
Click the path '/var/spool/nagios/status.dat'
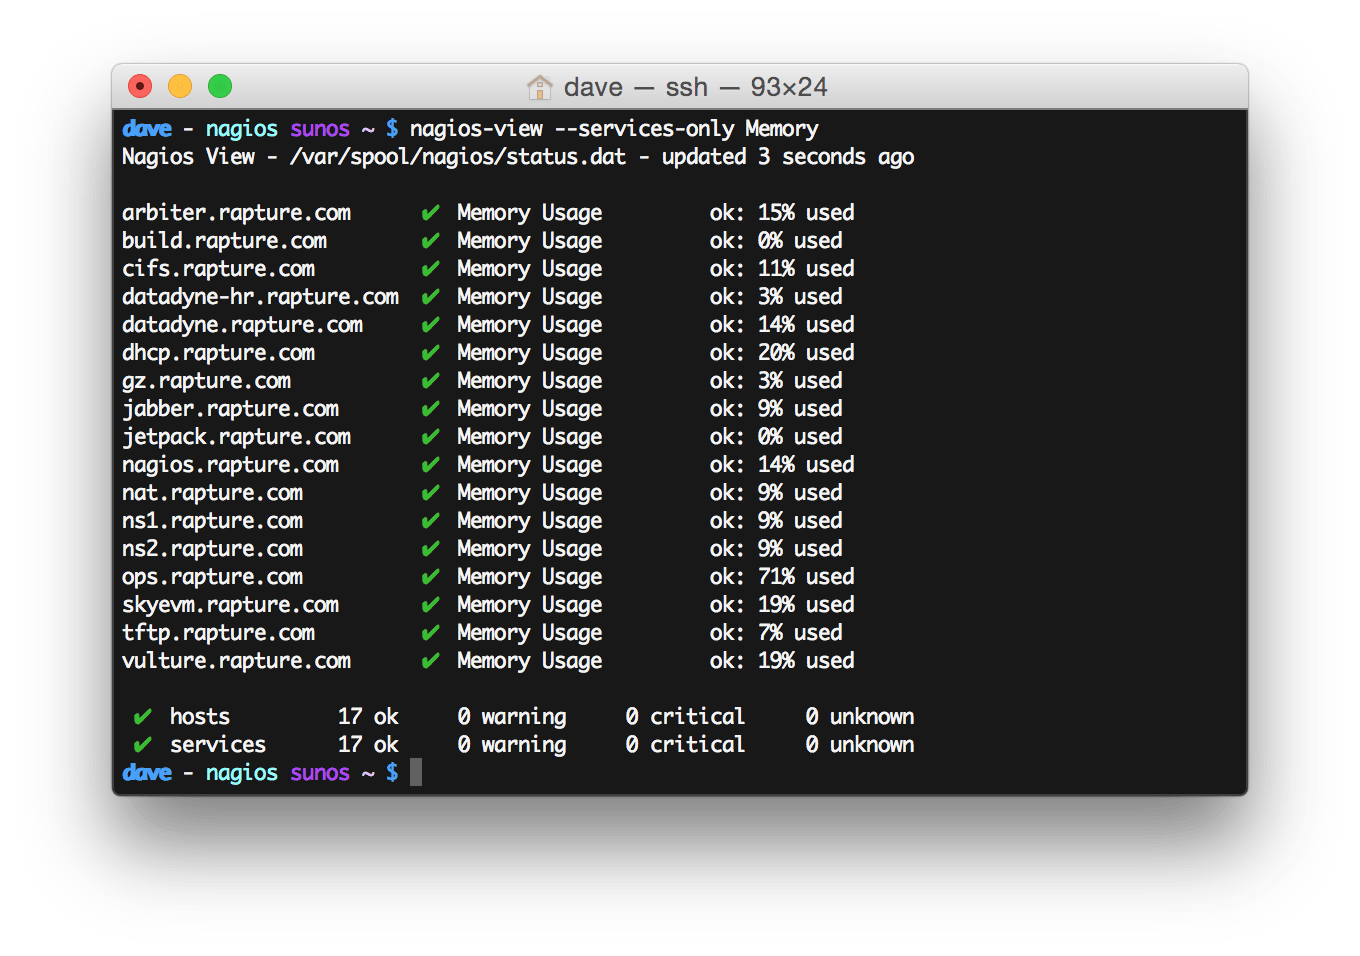(458, 157)
